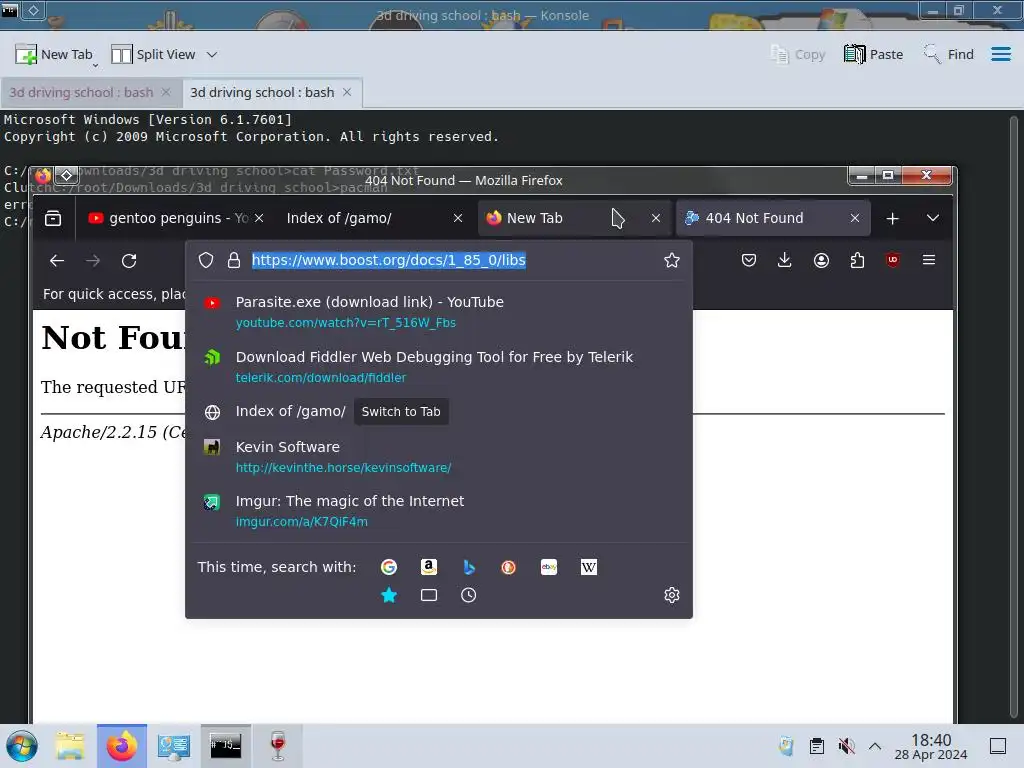Bookmark this page with the star icon
1024x768 pixels.
coord(672,261)
